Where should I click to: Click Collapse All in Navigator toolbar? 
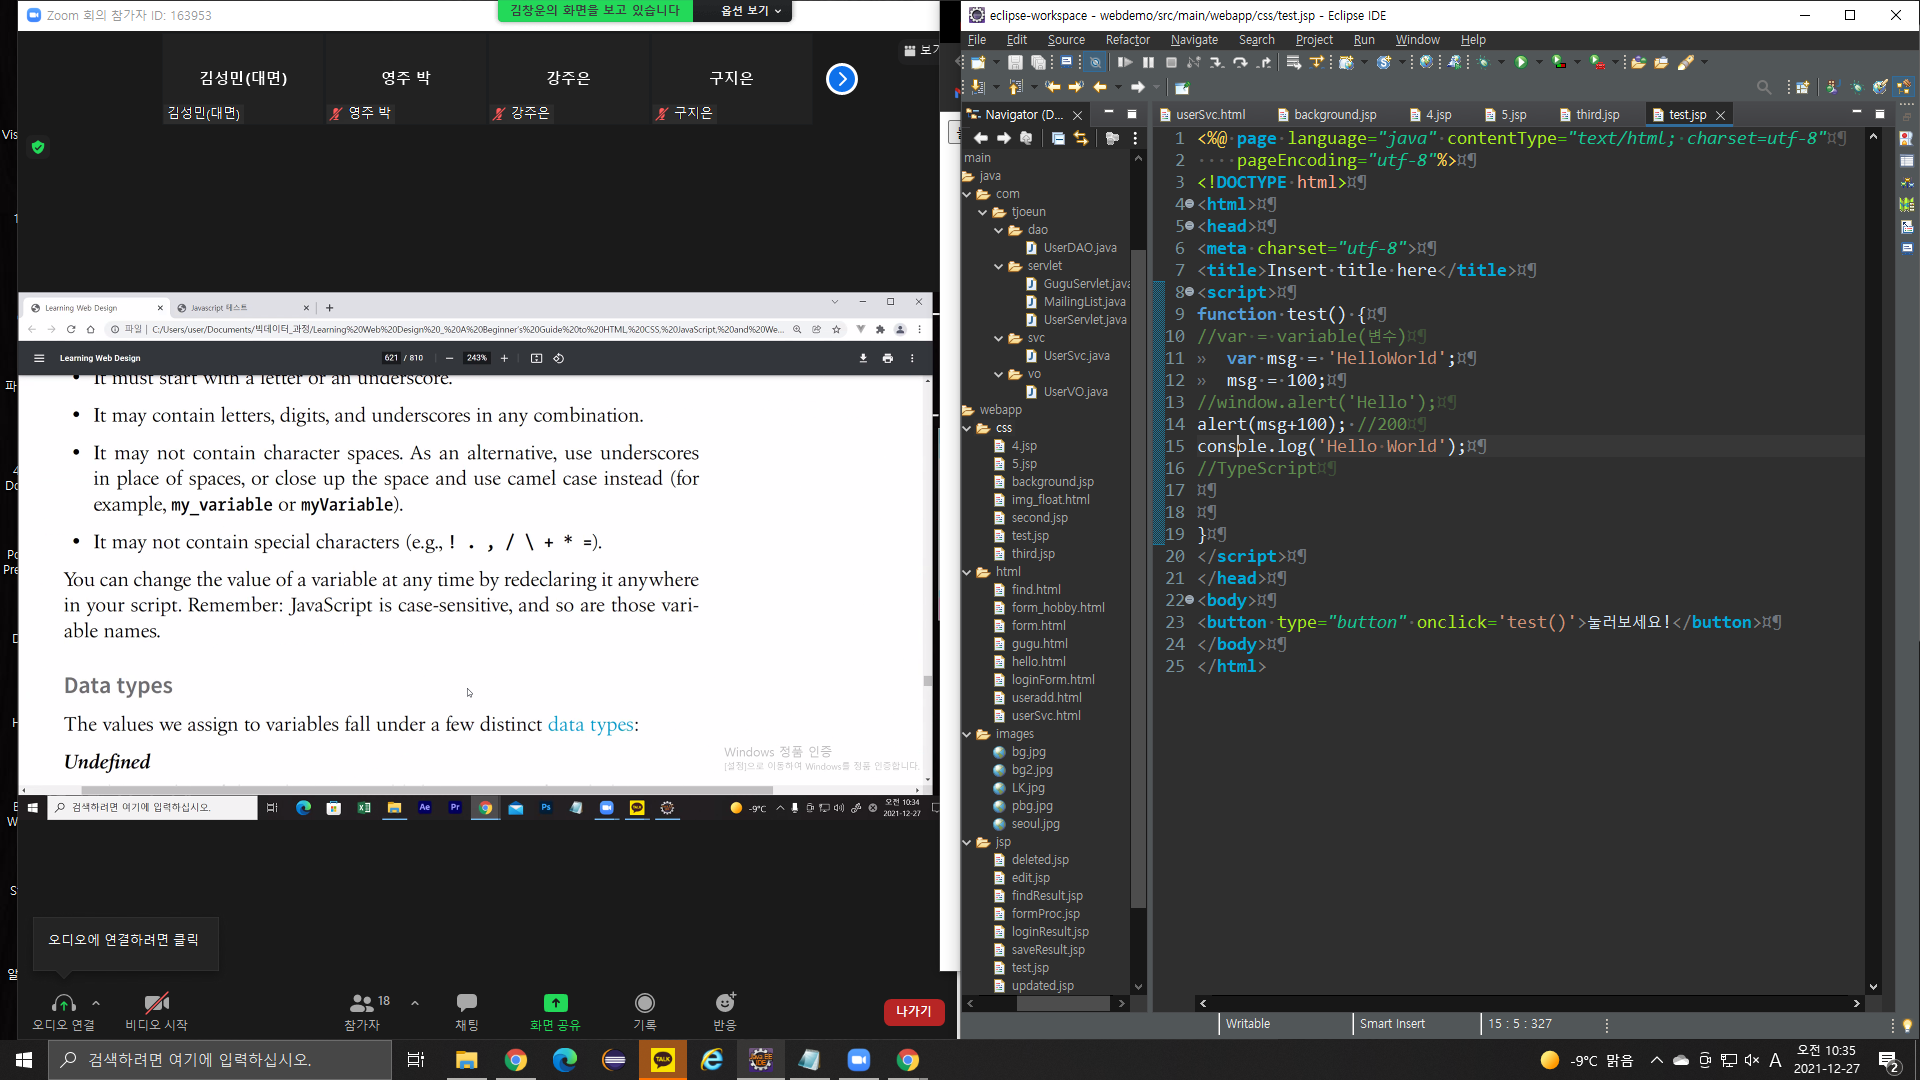1058,139
